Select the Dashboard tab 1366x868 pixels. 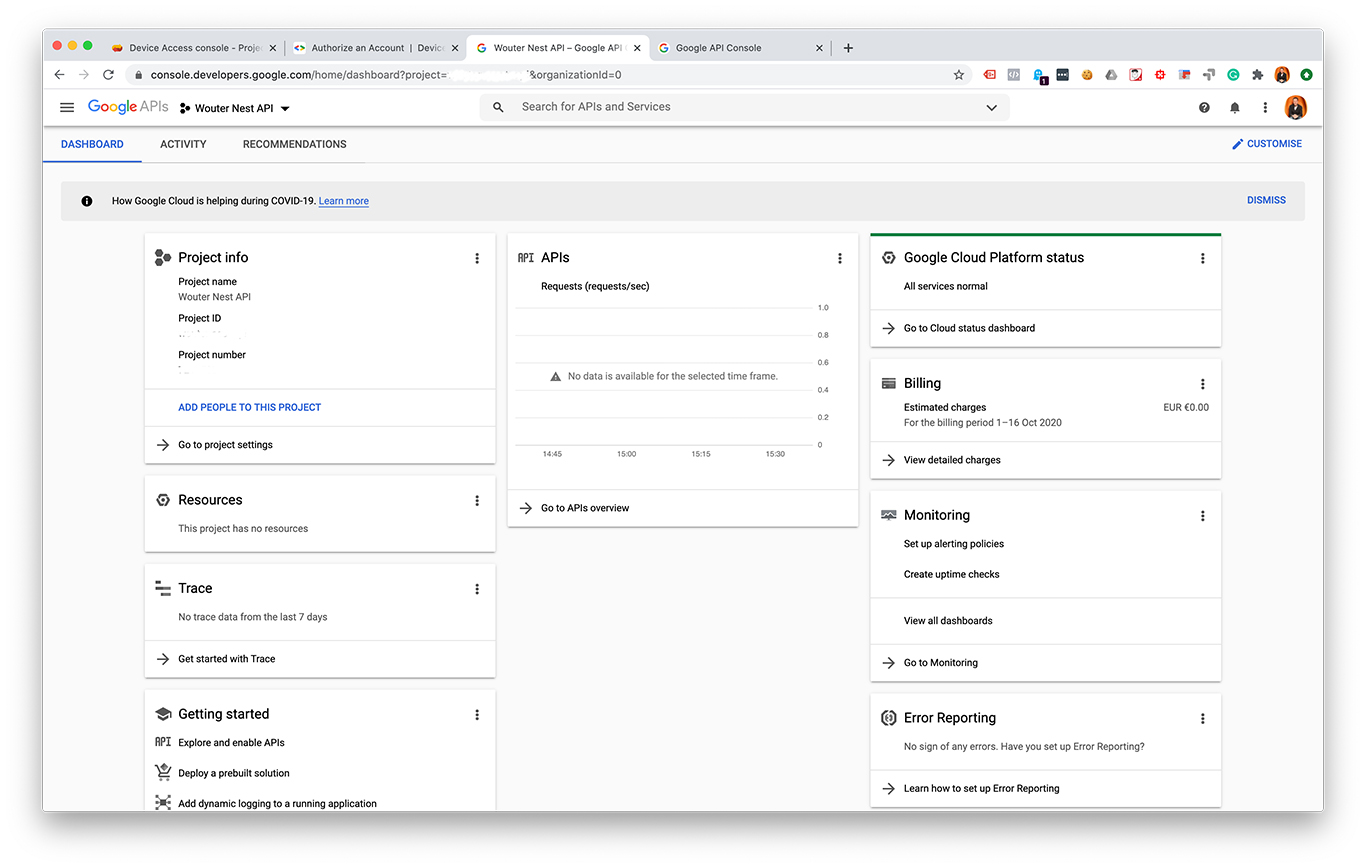click(92, 144)
